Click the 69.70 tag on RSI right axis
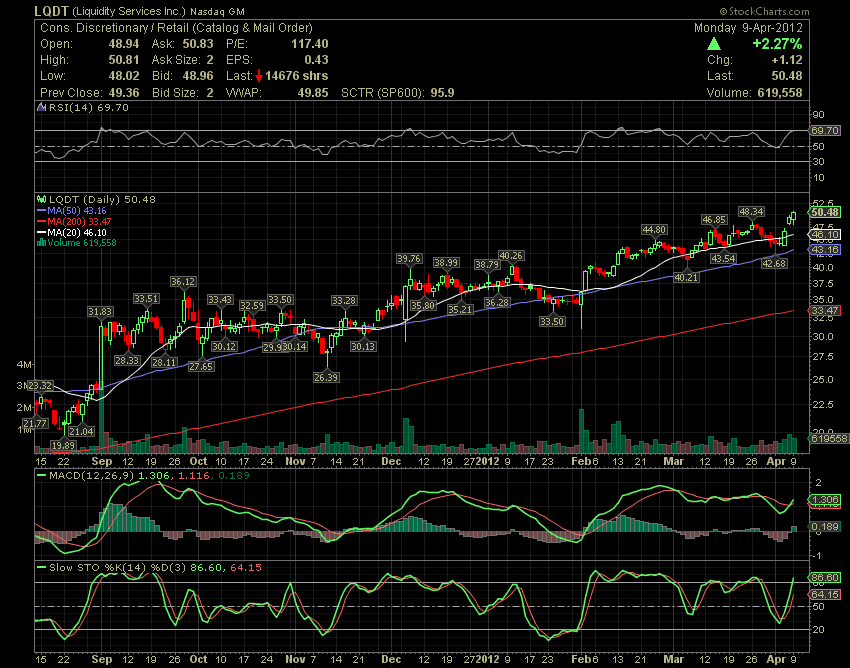 (825, 131)
